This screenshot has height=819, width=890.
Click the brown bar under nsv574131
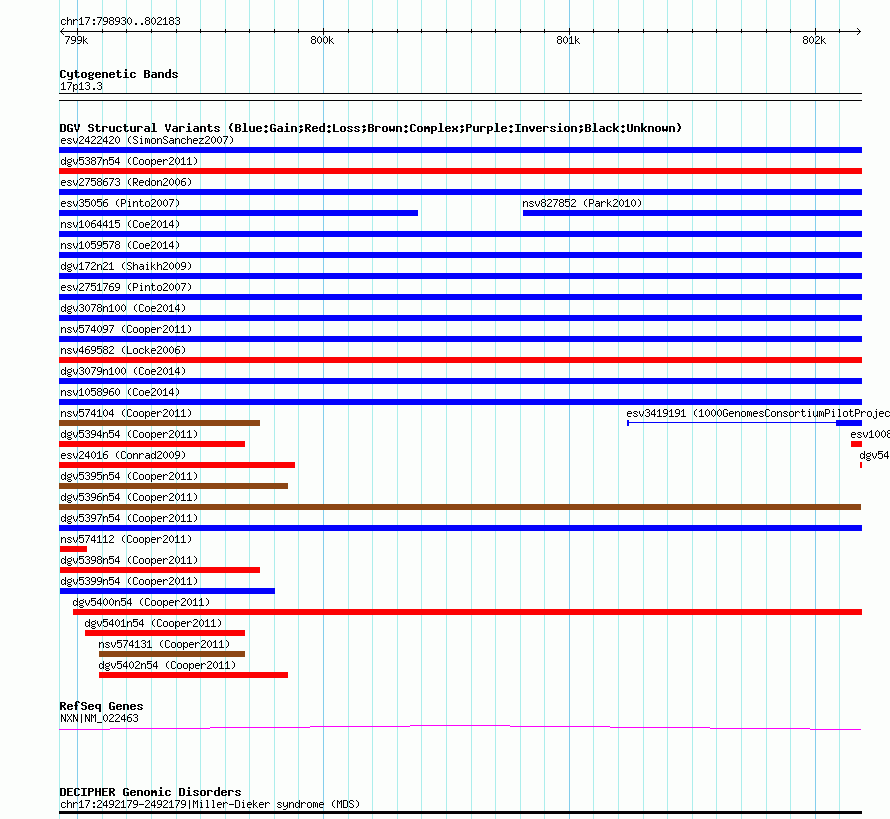coord(171,654)
